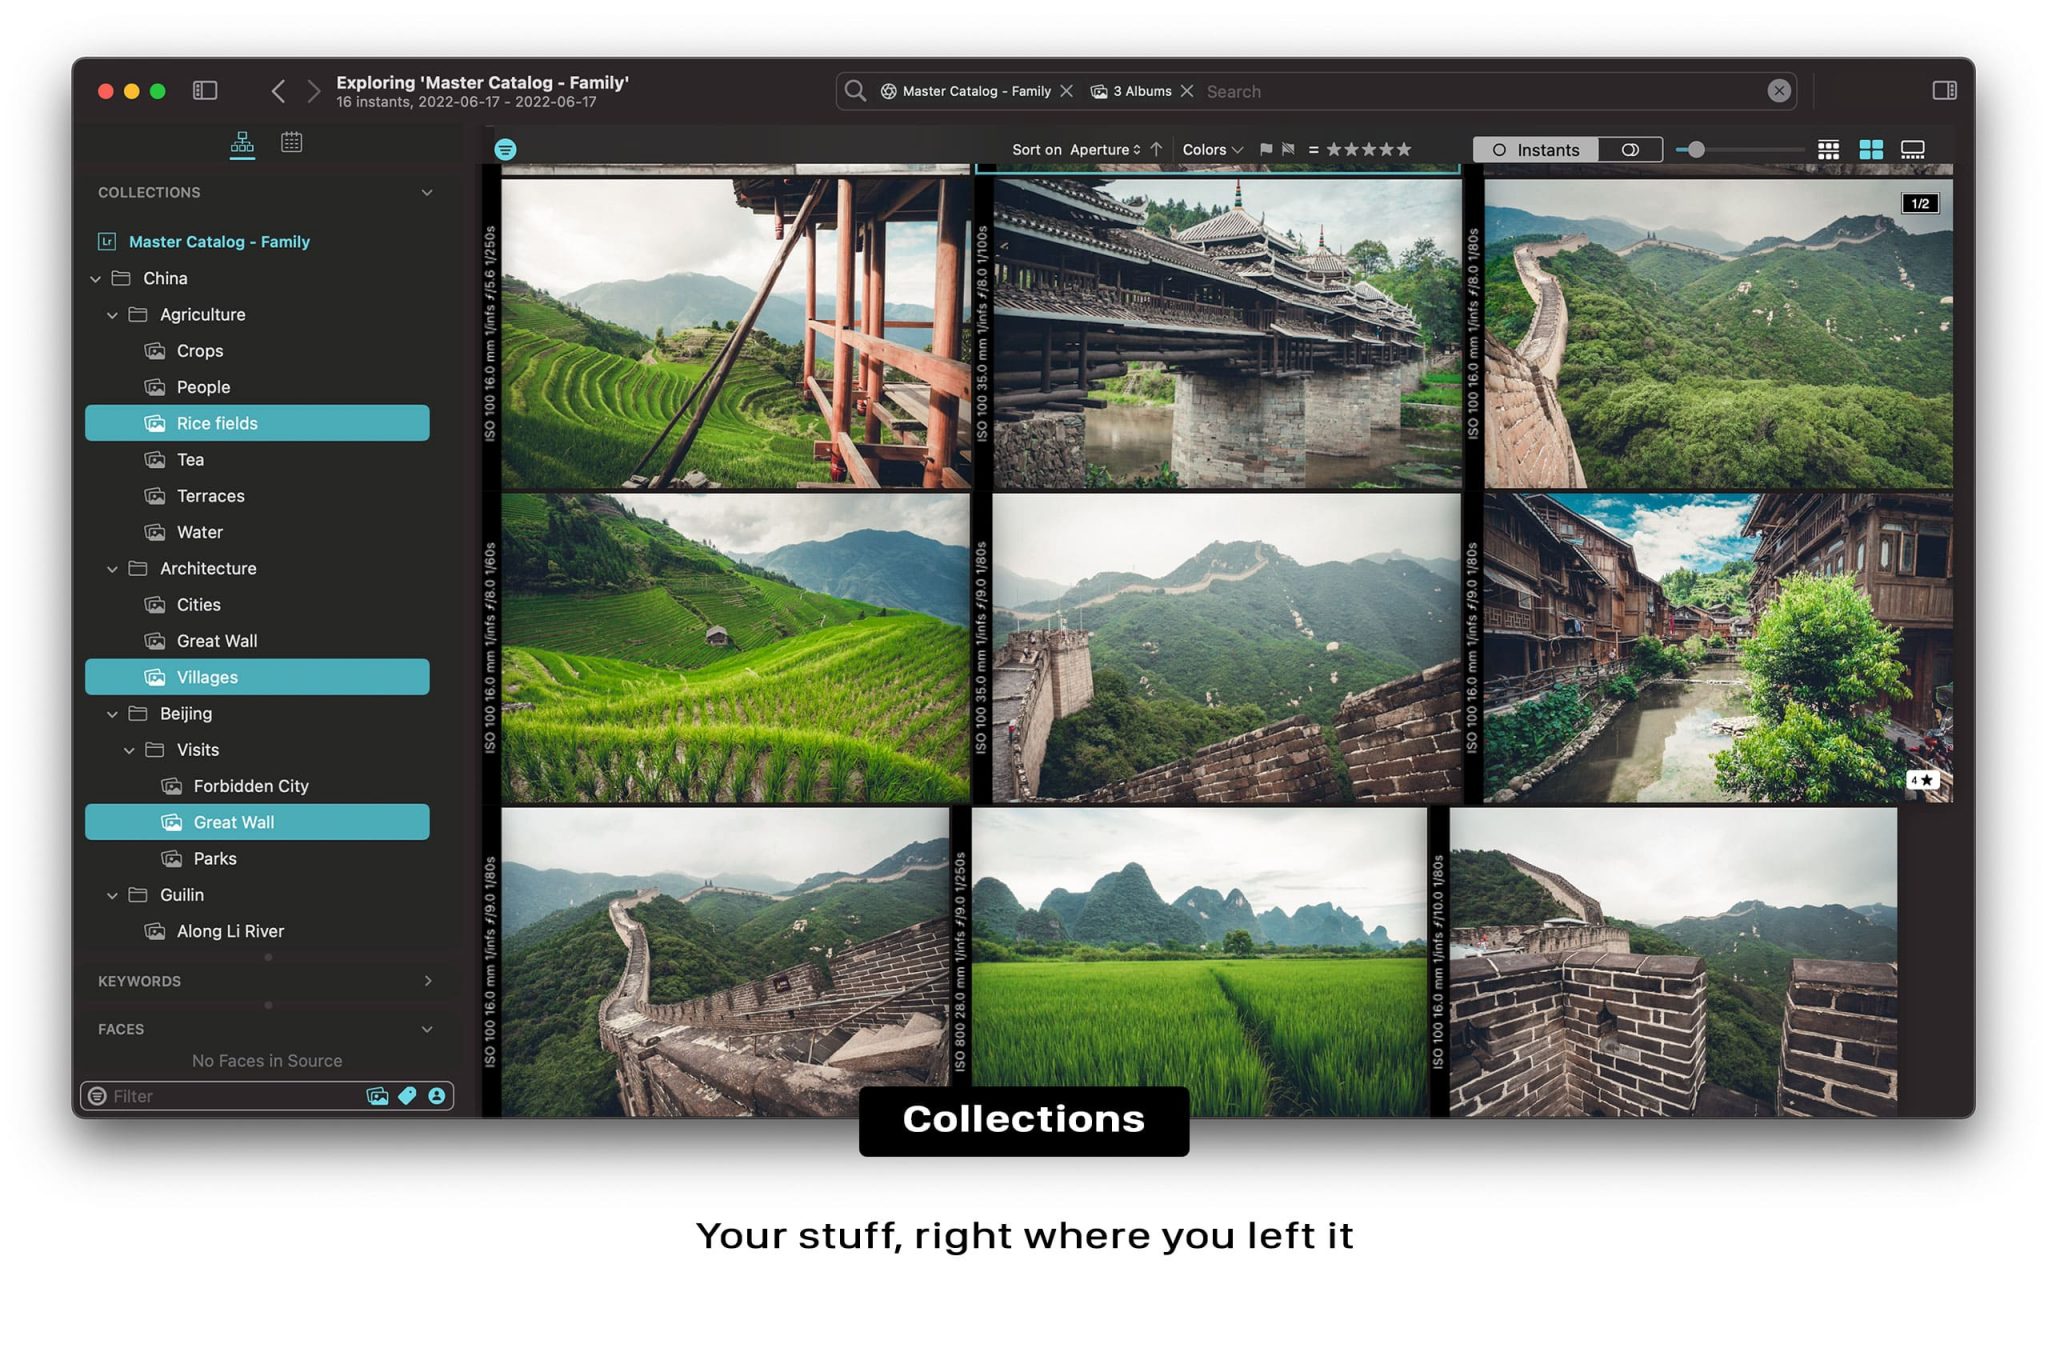Collapse the Beijing folder
Viewport: 2048px width, 1360px height.
pyautogui.click(x=112, y=714)
